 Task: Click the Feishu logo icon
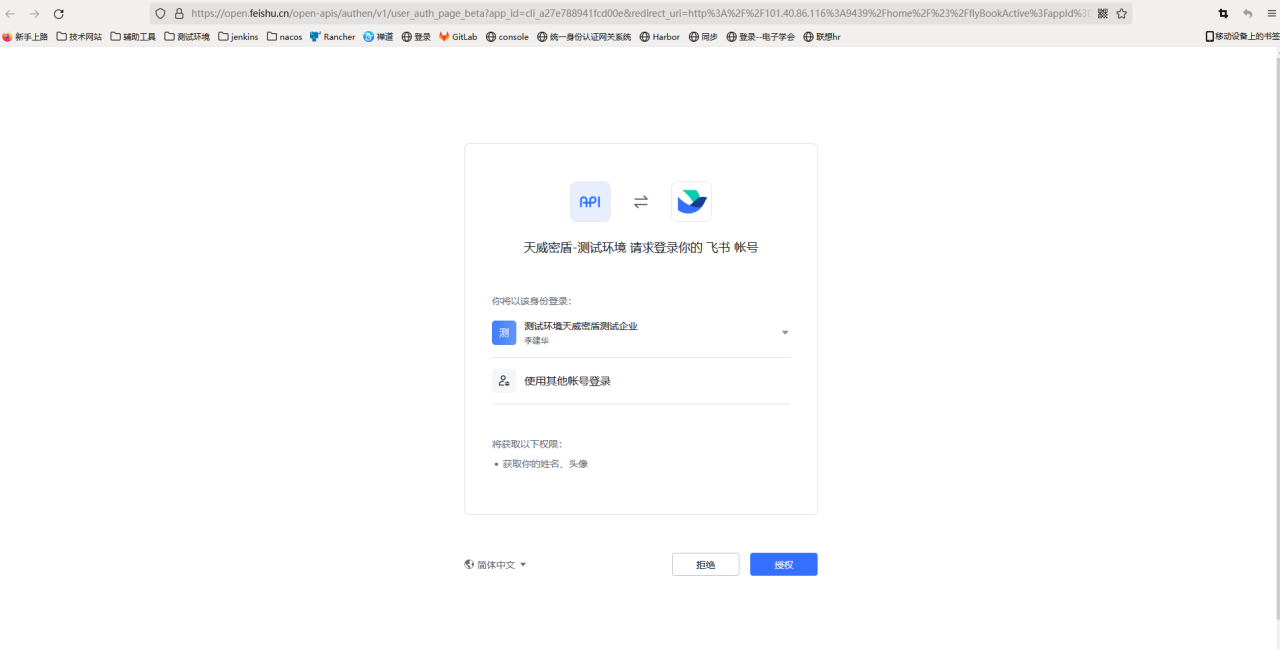(x=691, y=201)
